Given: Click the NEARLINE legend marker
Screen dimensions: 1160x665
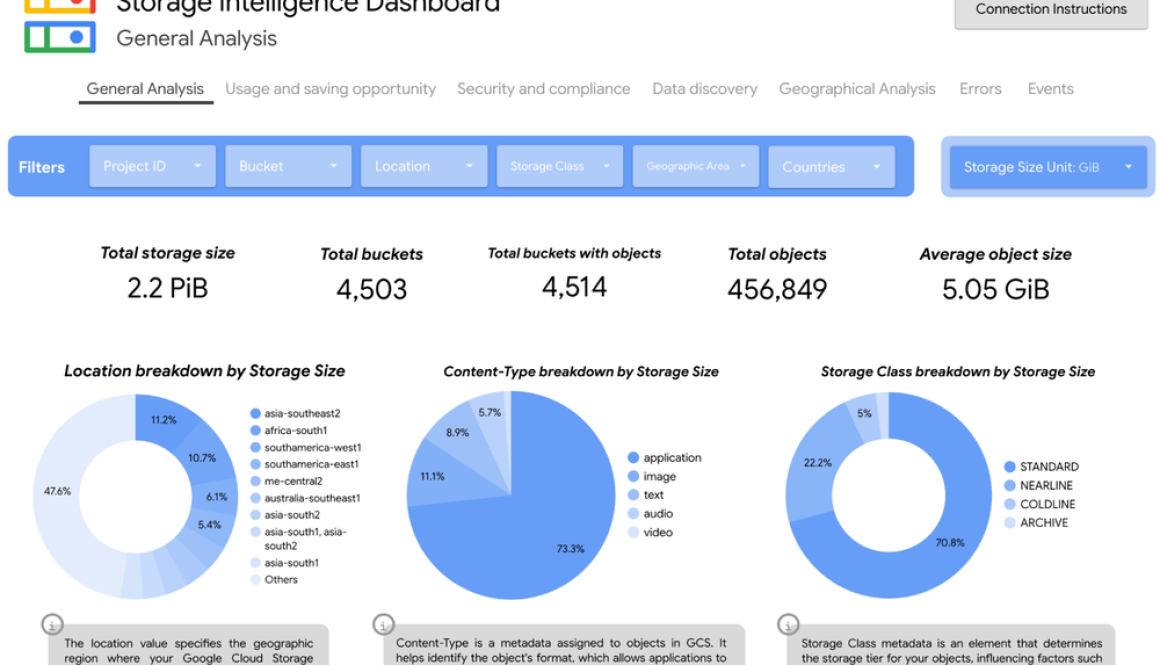Looking at the screenshot, I should pos(1008,485).
